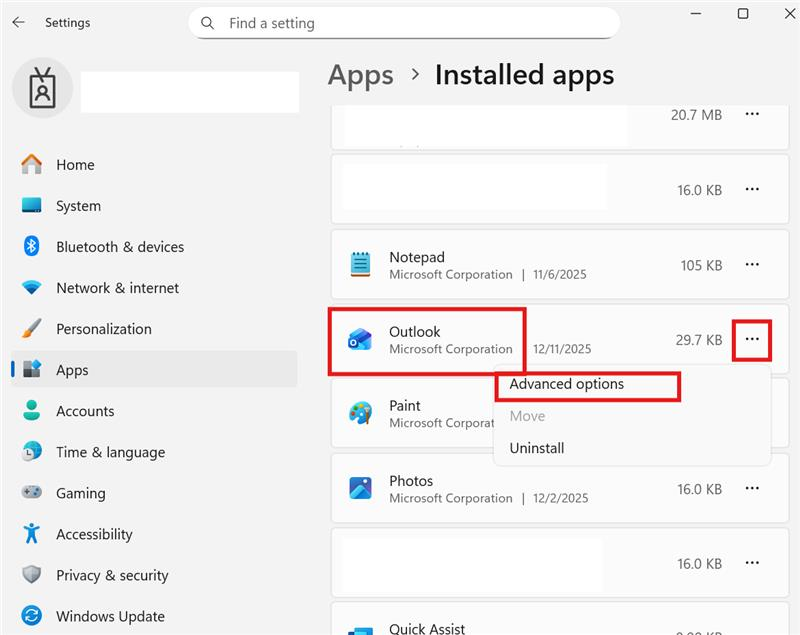
Task: Click Outlook's 29.7 KB size
Action: [x=698, y=340]
